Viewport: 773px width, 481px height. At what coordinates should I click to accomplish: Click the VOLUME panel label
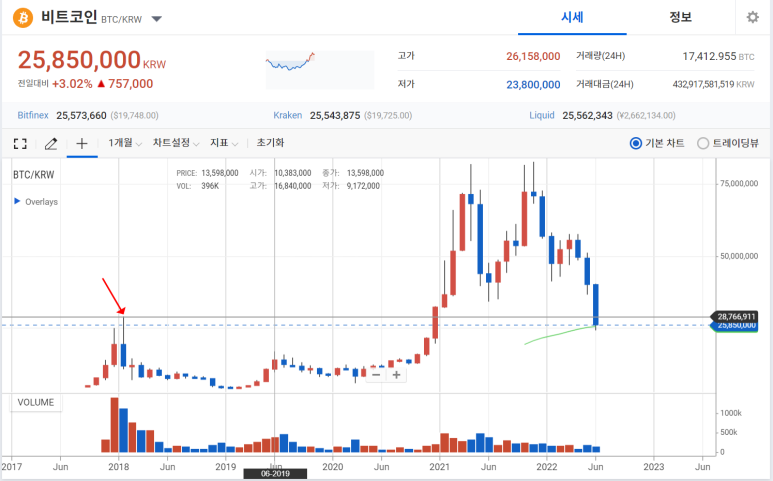pyautogui.click(x=36, y=403)
